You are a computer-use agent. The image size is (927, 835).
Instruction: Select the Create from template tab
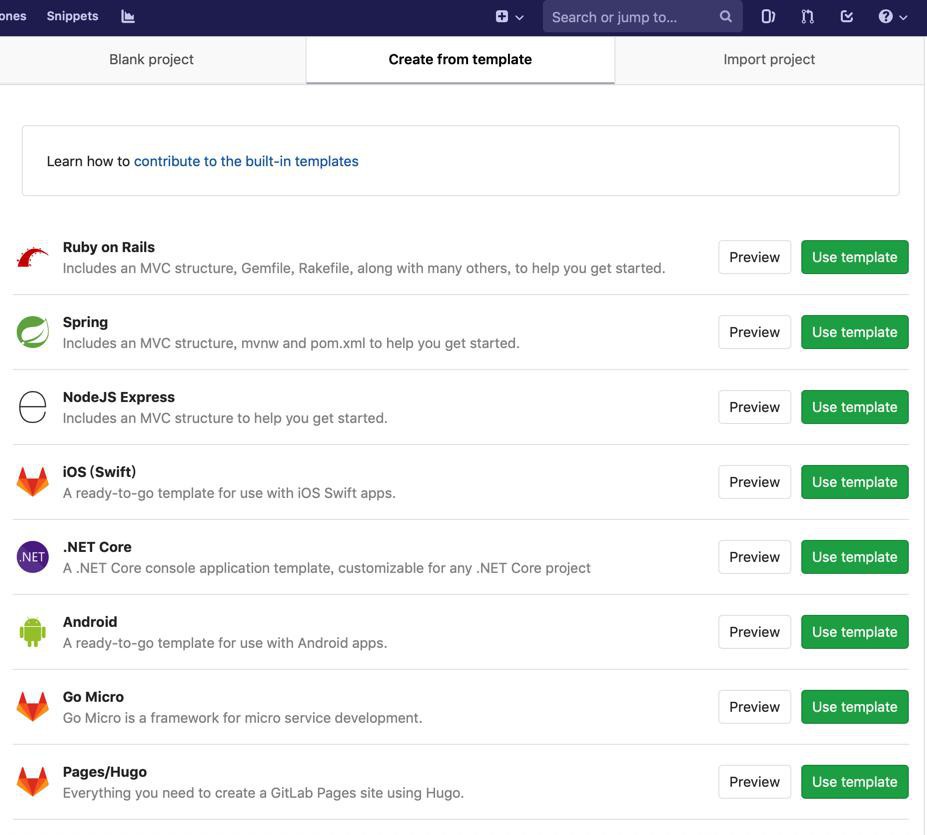460,59
